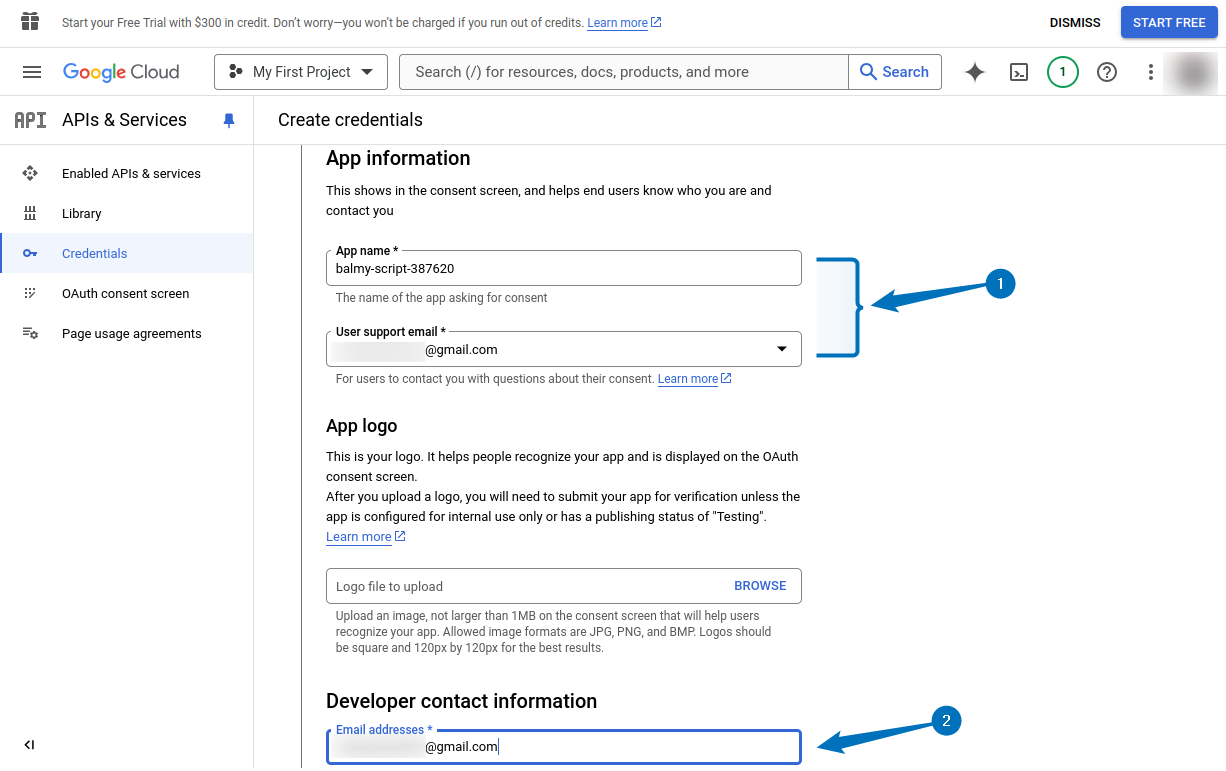The image size is (1226, 771).
Task: Open the help question mark icon
Action: 1107,71
